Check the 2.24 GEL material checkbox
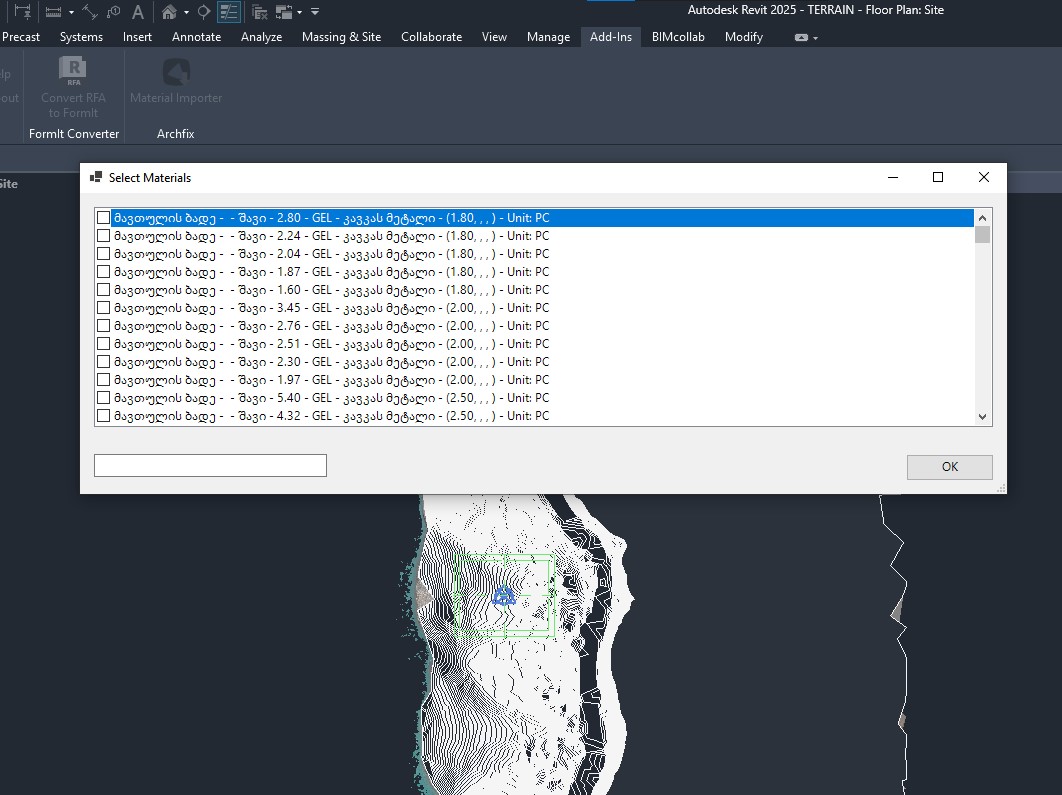 point(104,236)
